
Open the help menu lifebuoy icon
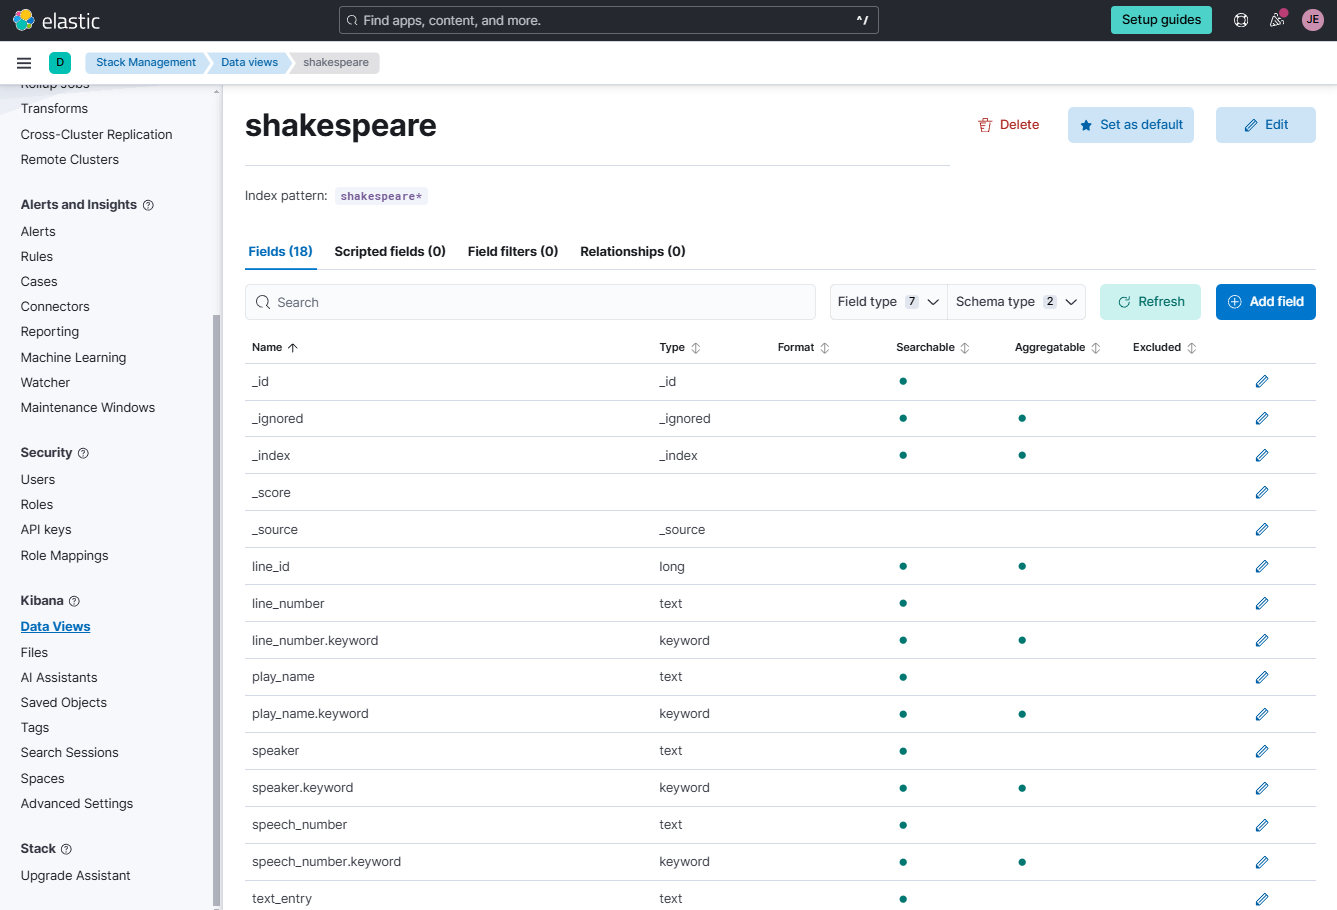(x=1241, y=20)
